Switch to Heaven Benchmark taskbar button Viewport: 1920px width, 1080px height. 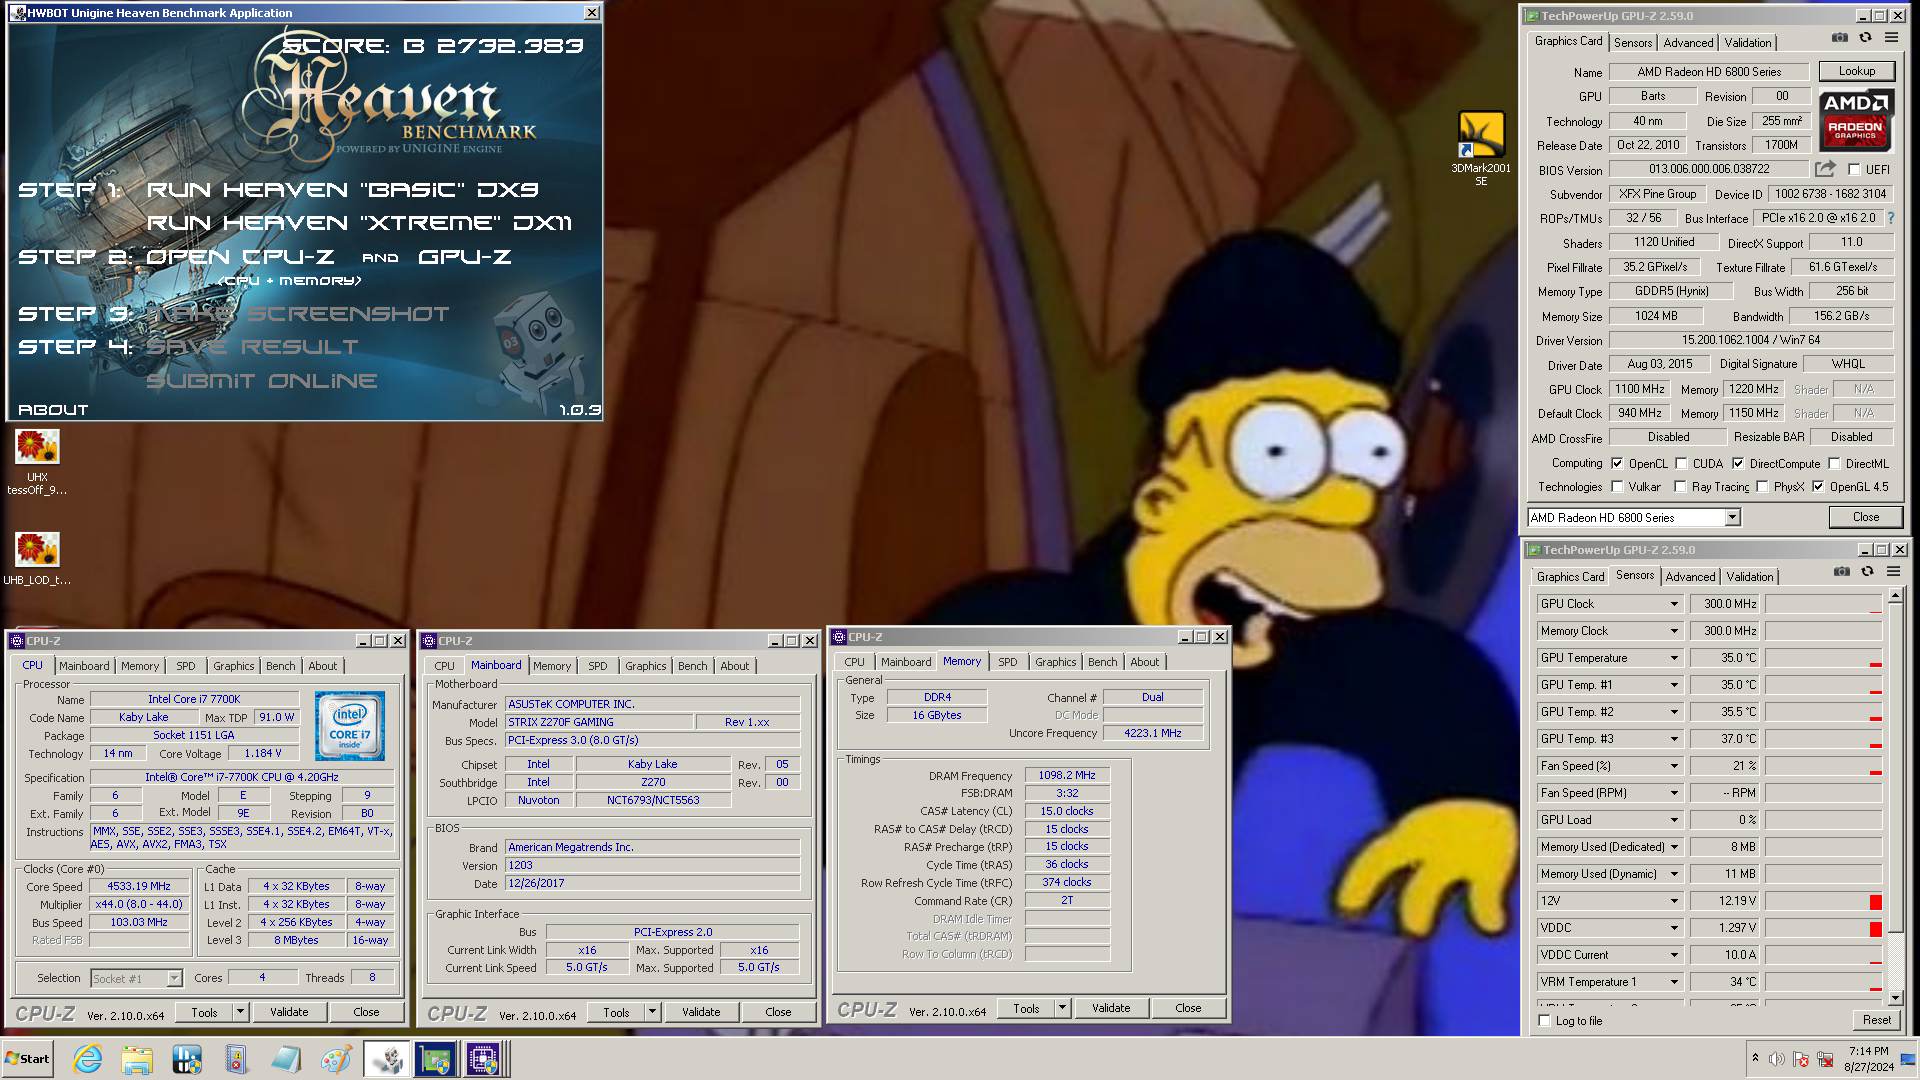(386, 1059)
